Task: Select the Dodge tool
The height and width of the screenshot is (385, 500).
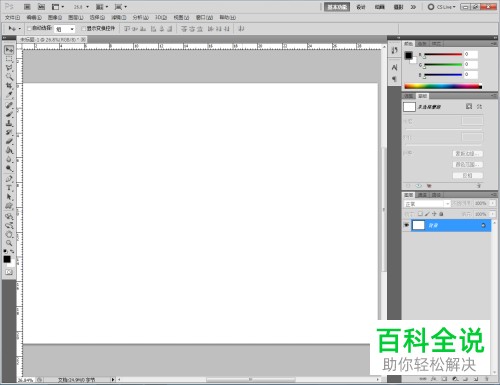Action: (x=9, y=168)
